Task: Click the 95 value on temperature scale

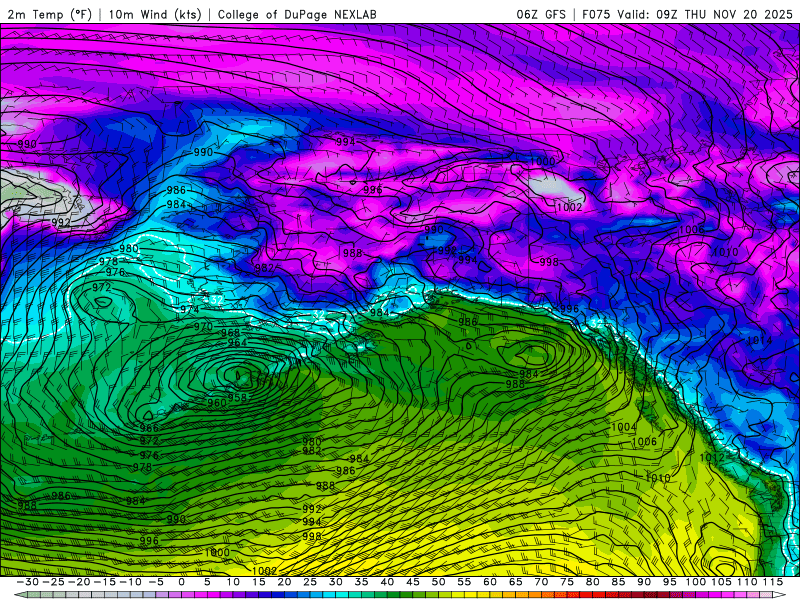Action: tap(669, 582)
